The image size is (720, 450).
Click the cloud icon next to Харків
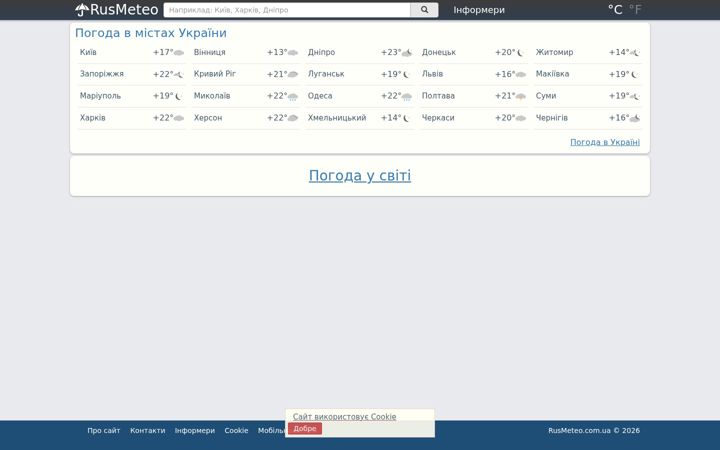pyautogui.click(x=179, y=118)
